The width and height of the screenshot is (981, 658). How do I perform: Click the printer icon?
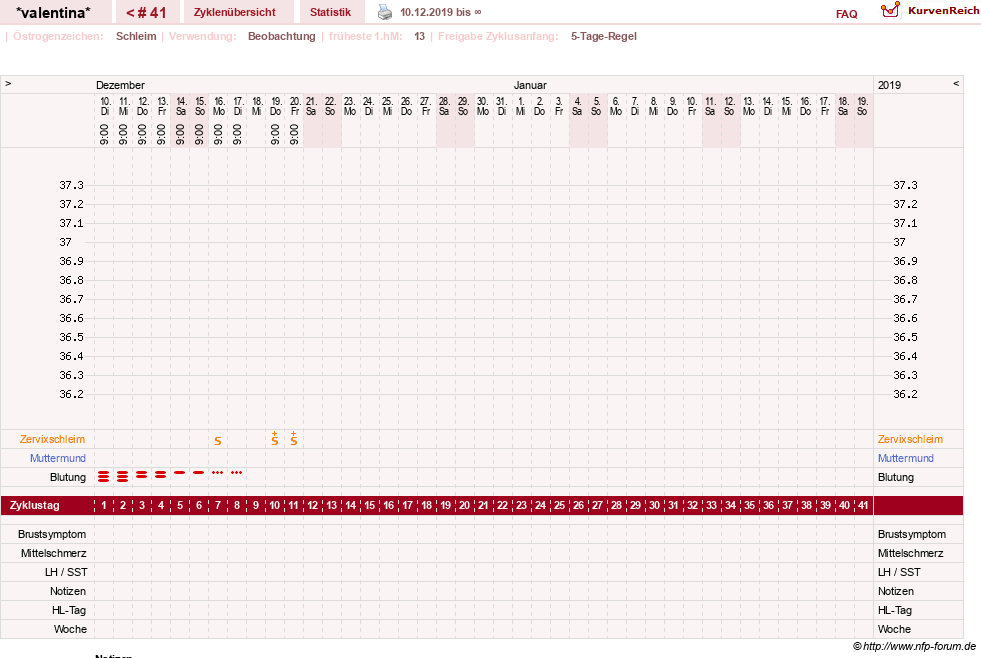pyautogui.click(x=385, y=13)
